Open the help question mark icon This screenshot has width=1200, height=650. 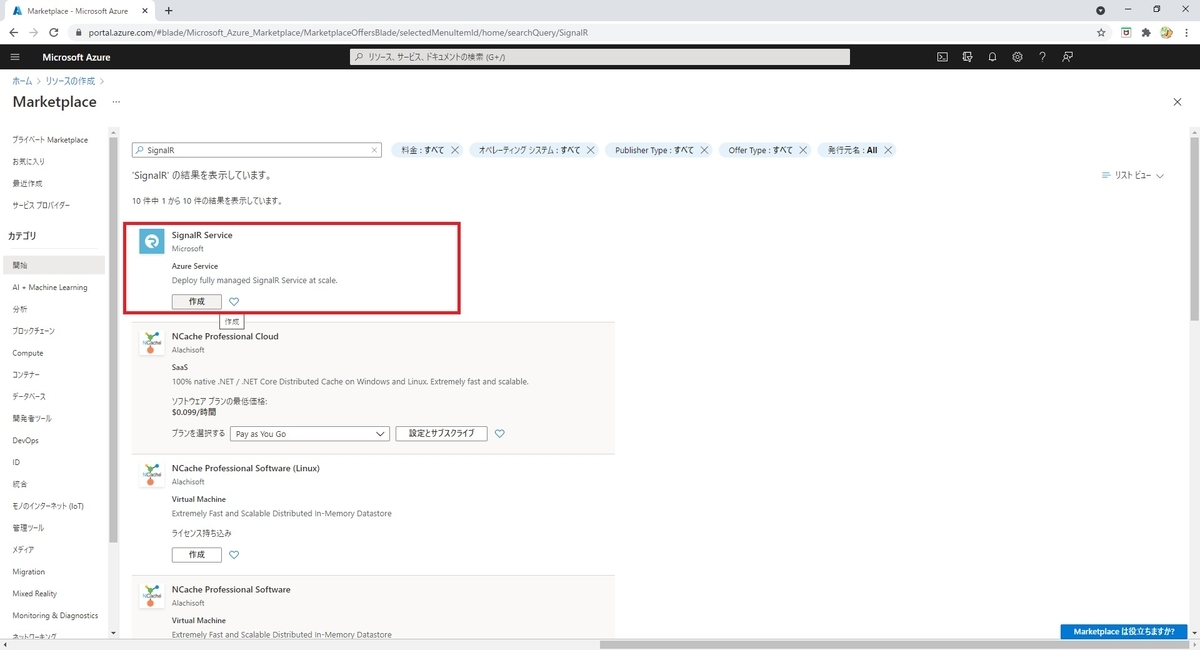(1042, 57)
